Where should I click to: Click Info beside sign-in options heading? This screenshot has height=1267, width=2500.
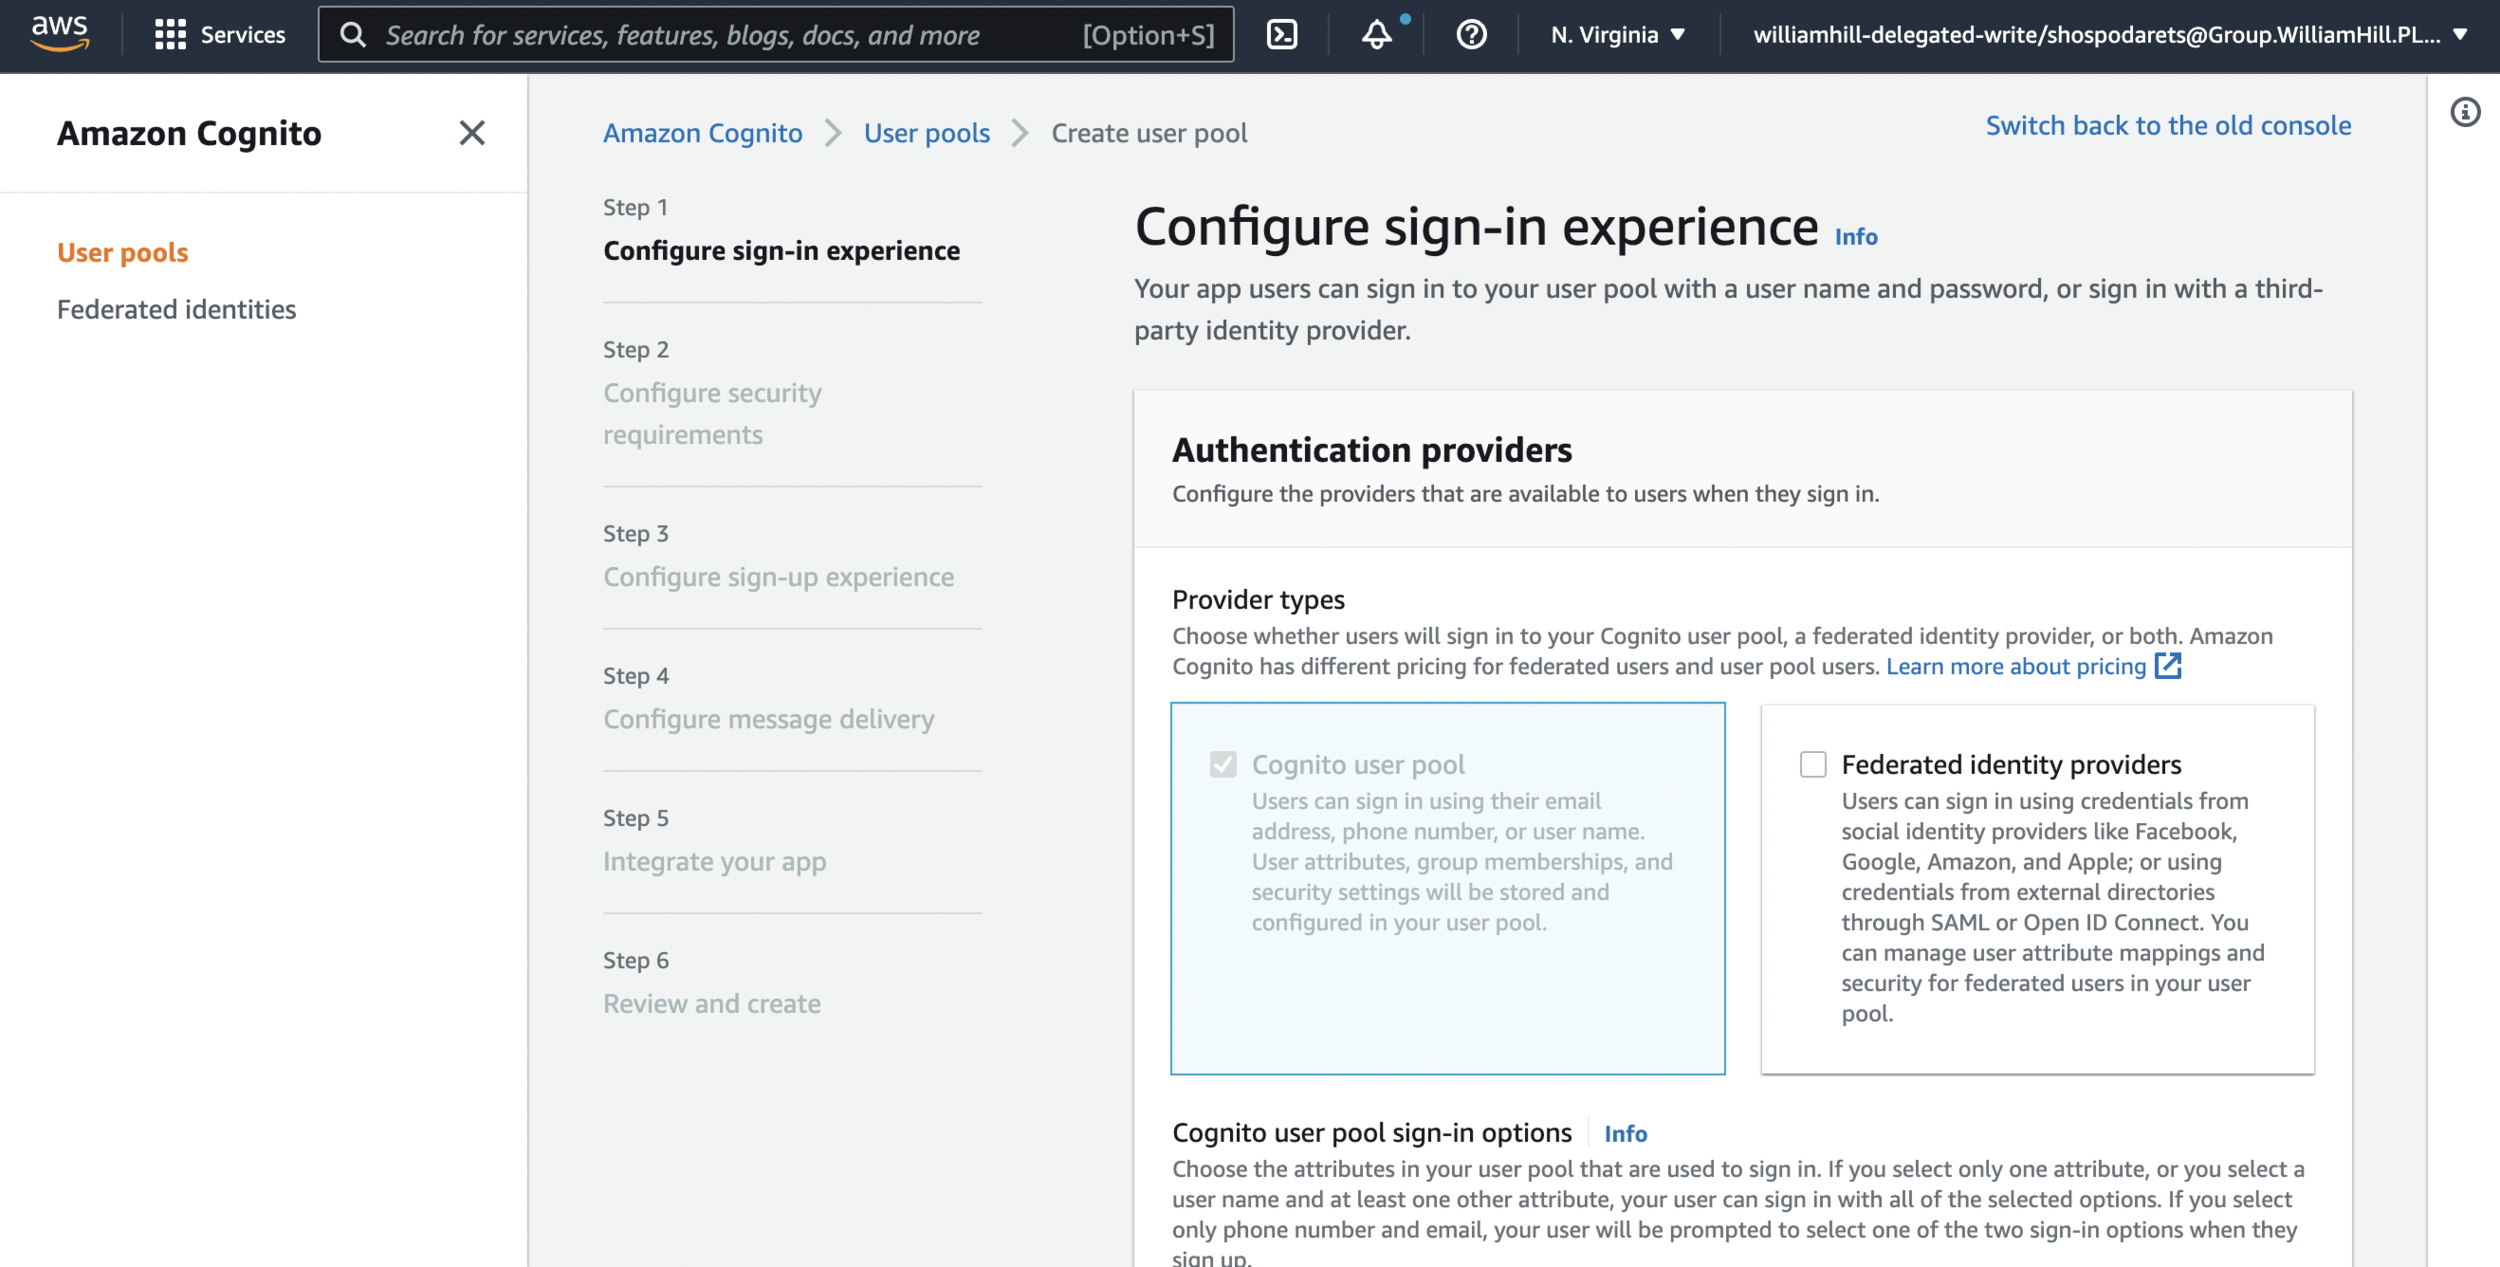coord(1625,1133)
